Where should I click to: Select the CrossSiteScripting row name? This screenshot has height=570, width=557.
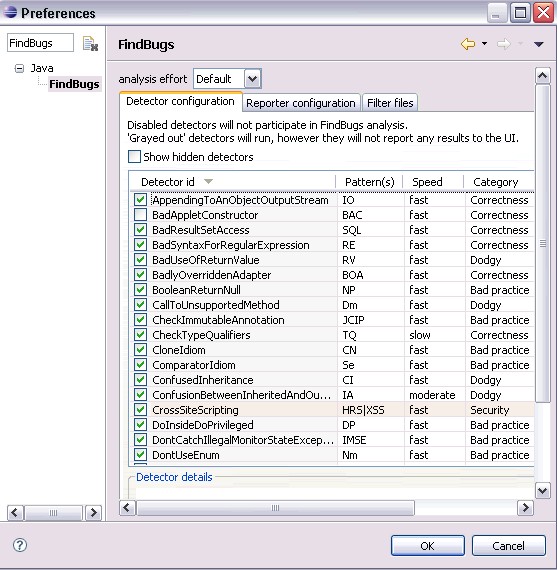pyautogui.click(x=195, y=410)
